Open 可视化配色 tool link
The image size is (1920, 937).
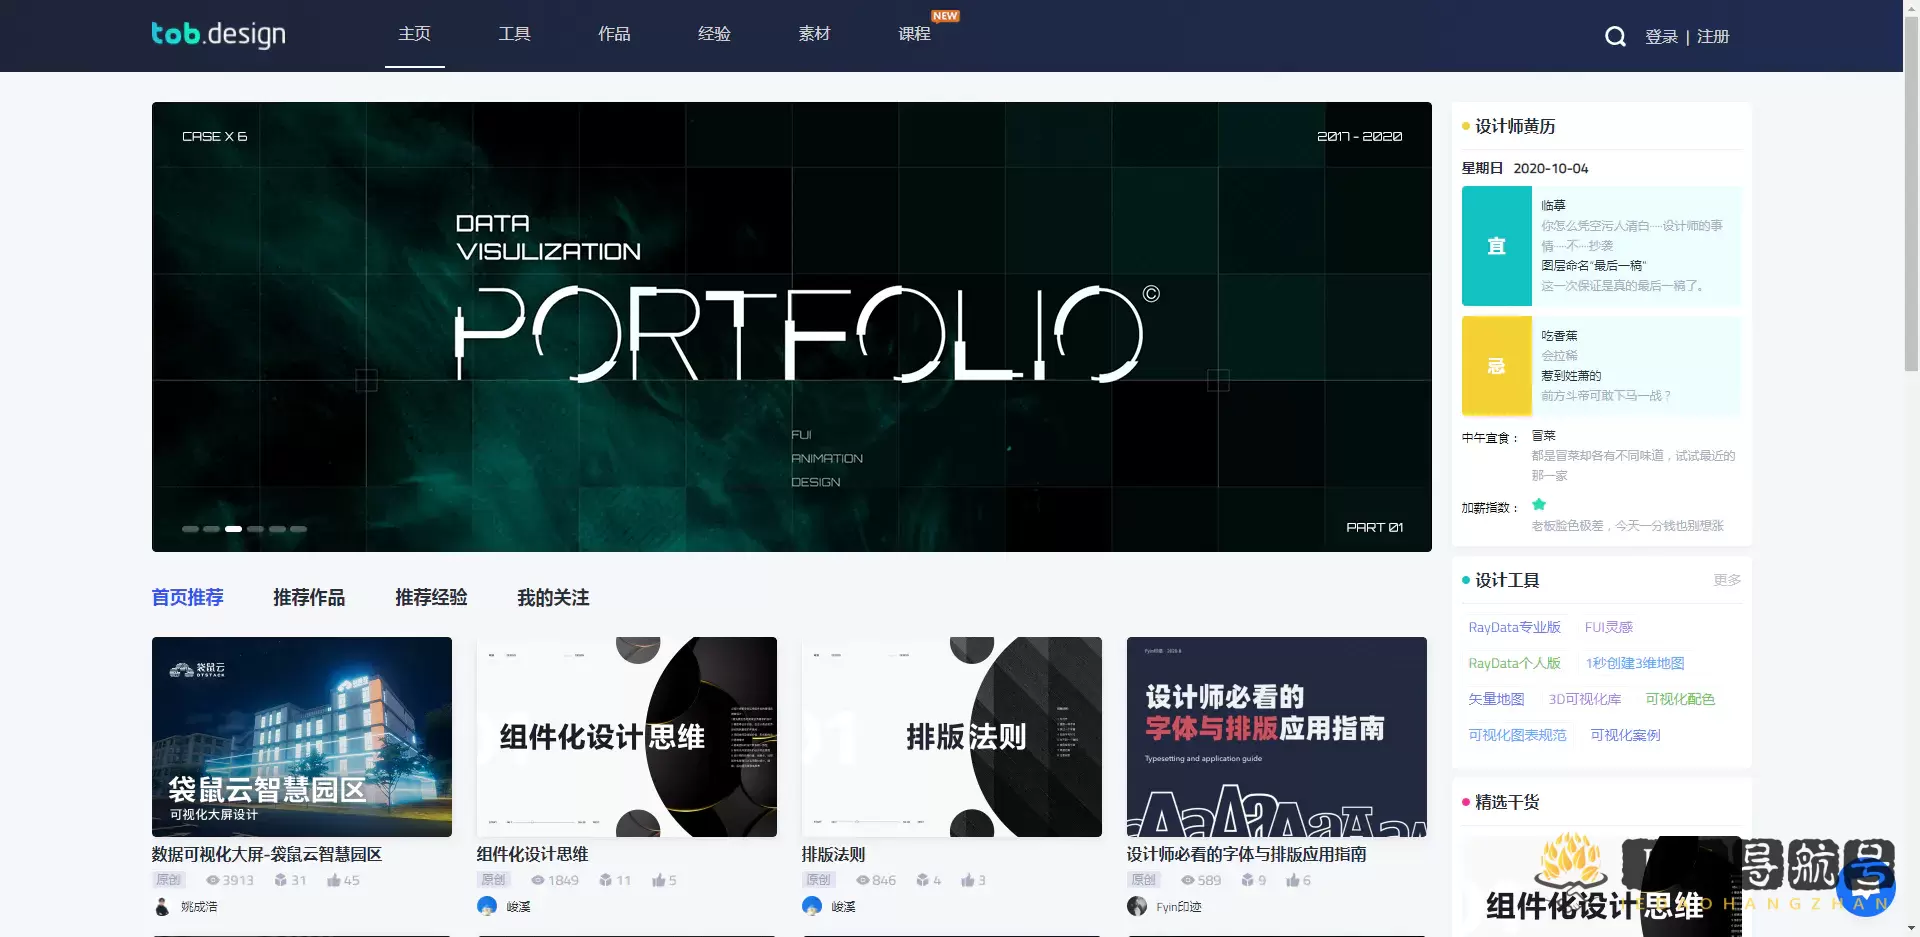(x=1680, y=699)
